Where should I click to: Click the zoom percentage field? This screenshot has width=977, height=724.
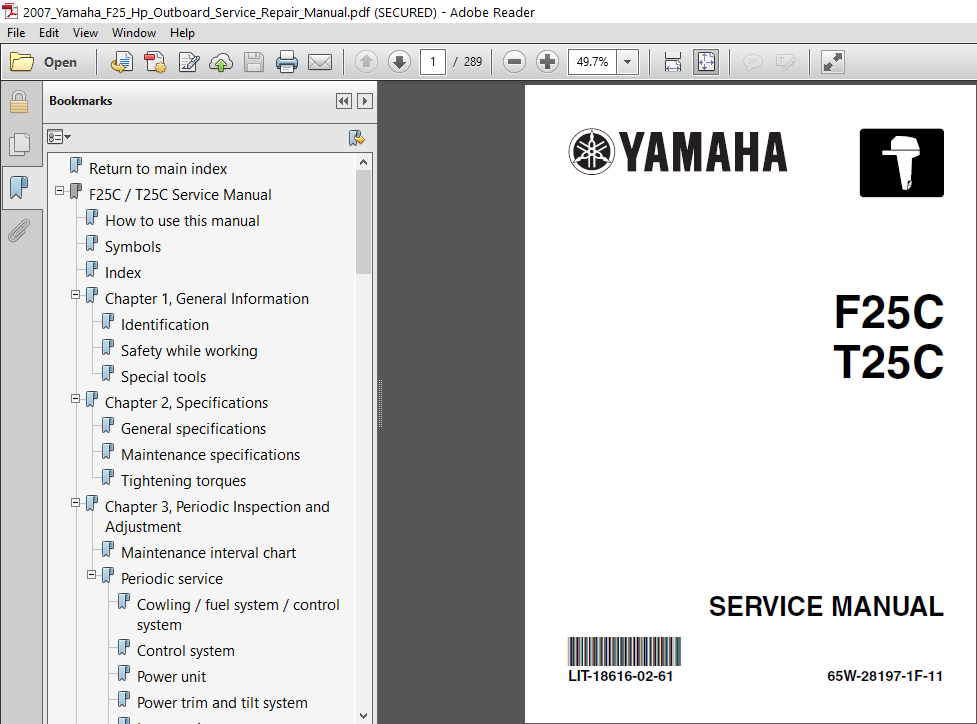[593, 62]
